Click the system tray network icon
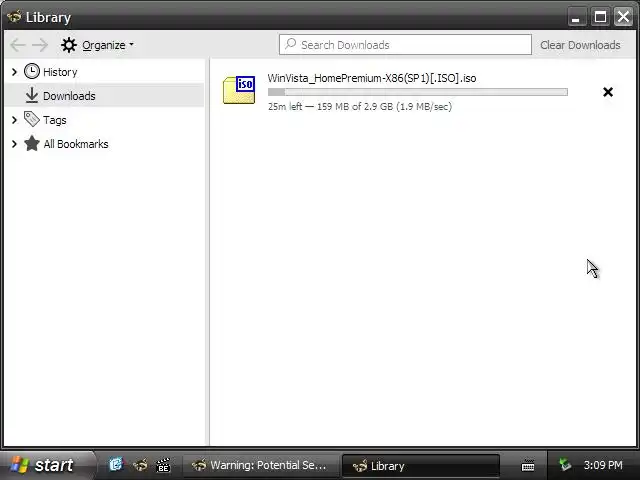The image size is (640, 480). click(565, 464)
